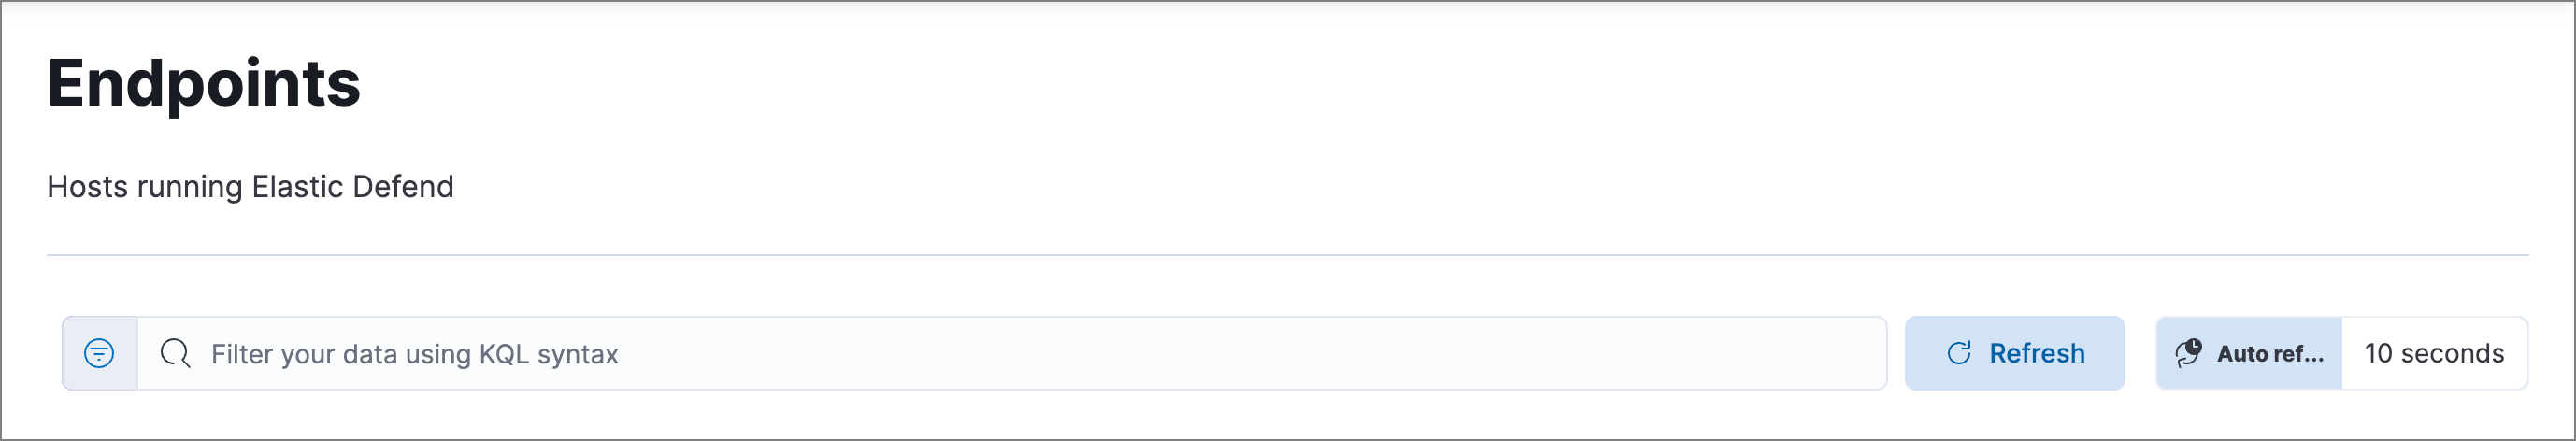Click the truncated "Auto ref..." label
This screenshot has height=441, width=2576.
pos(2270,354)
